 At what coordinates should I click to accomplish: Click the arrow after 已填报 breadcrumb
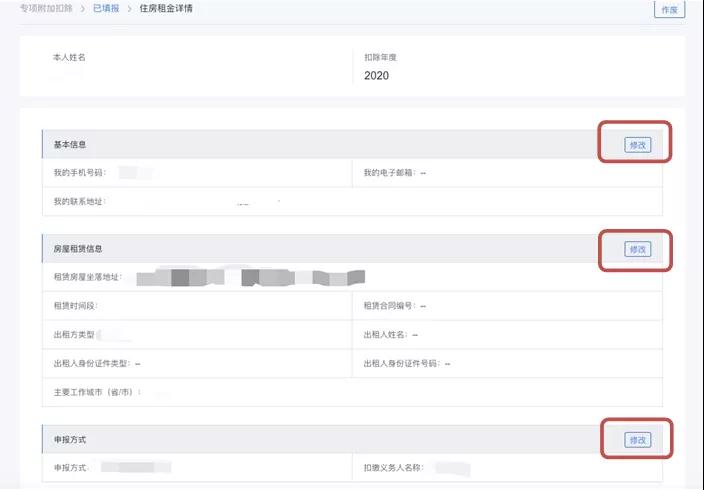130,8
